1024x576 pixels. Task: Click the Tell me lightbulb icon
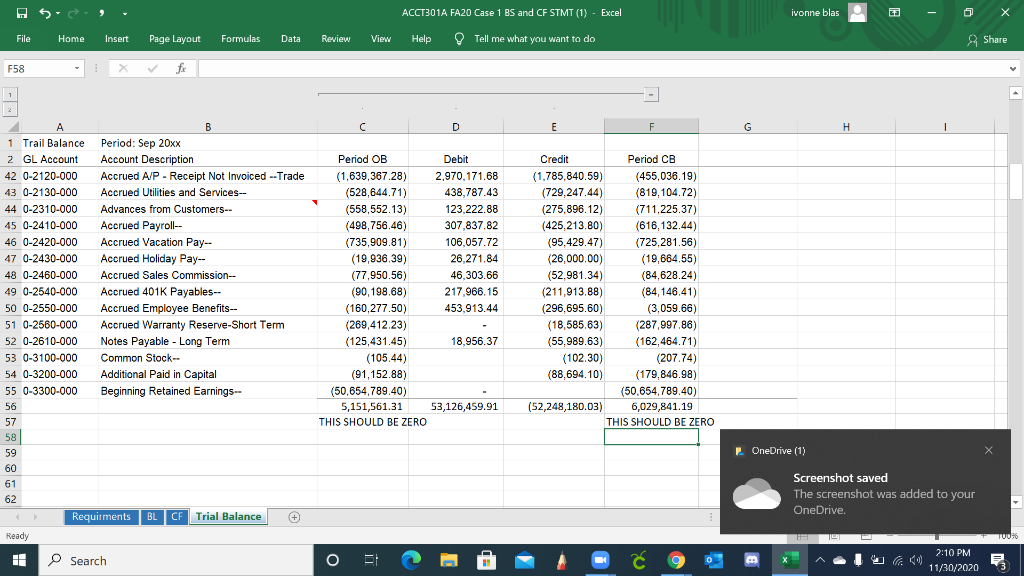(459, 39)
